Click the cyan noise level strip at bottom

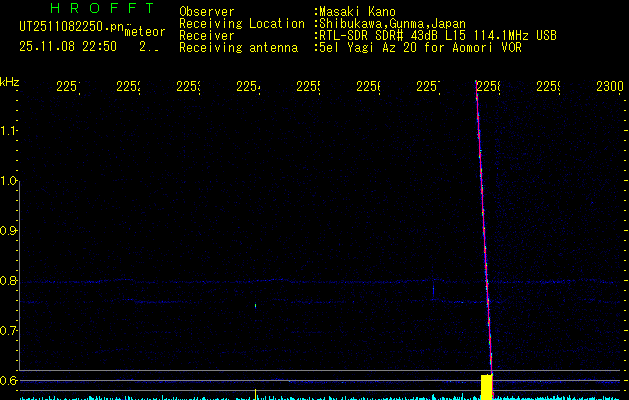(x=300, y=397)
